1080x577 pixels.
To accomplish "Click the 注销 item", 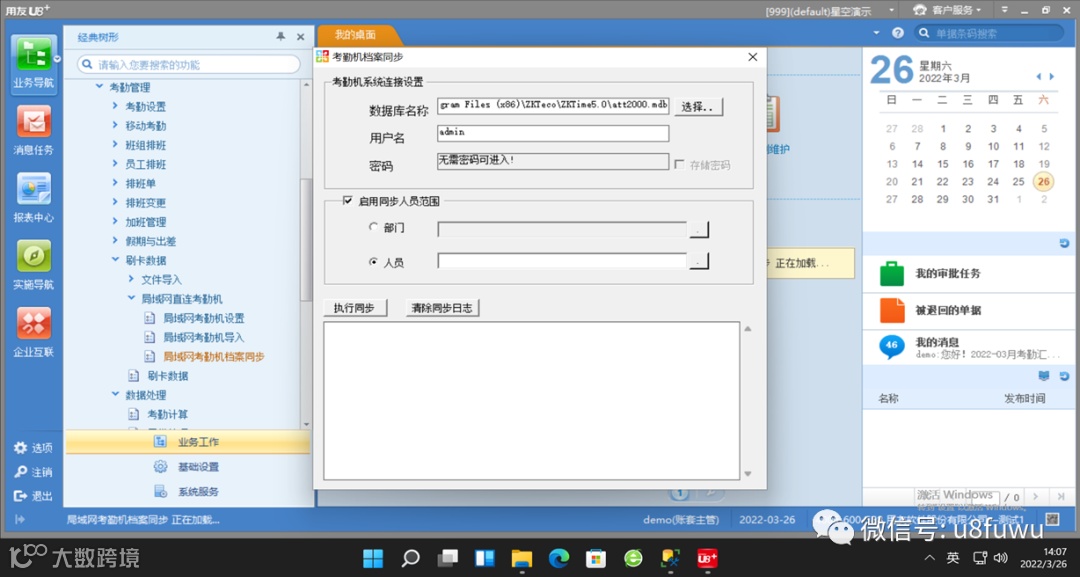I will pyautogui.click(x=33, y=472).
